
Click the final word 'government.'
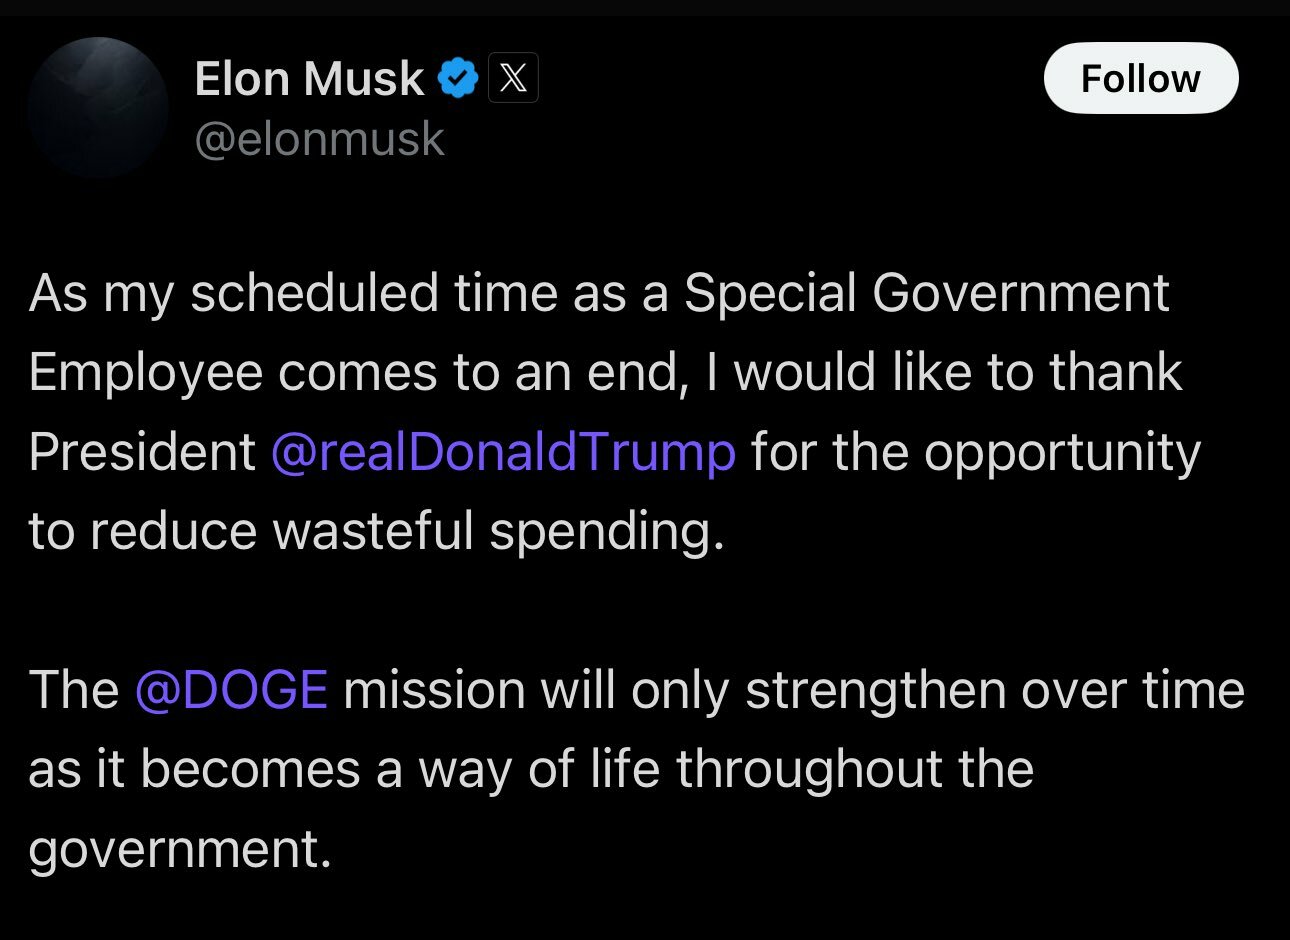(x=179, y=851)
